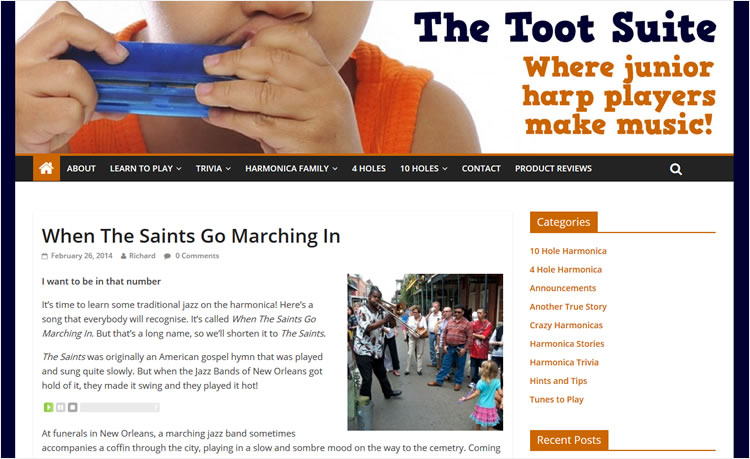This screenshot has height=459, width=750.
Task: Expand the Learn To Play dropdown menu
Action: [145, 168]
